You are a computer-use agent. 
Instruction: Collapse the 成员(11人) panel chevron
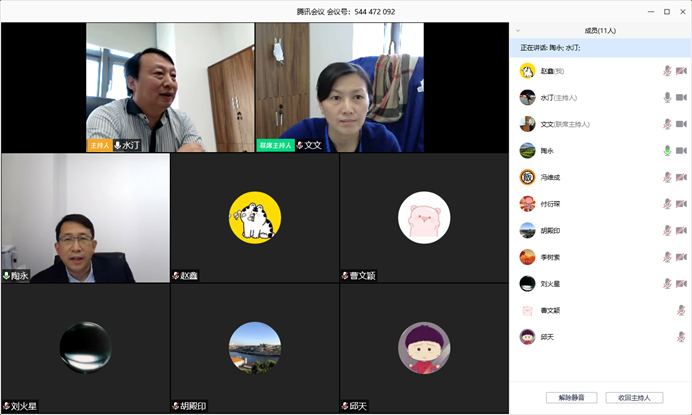tap(517, 31)
